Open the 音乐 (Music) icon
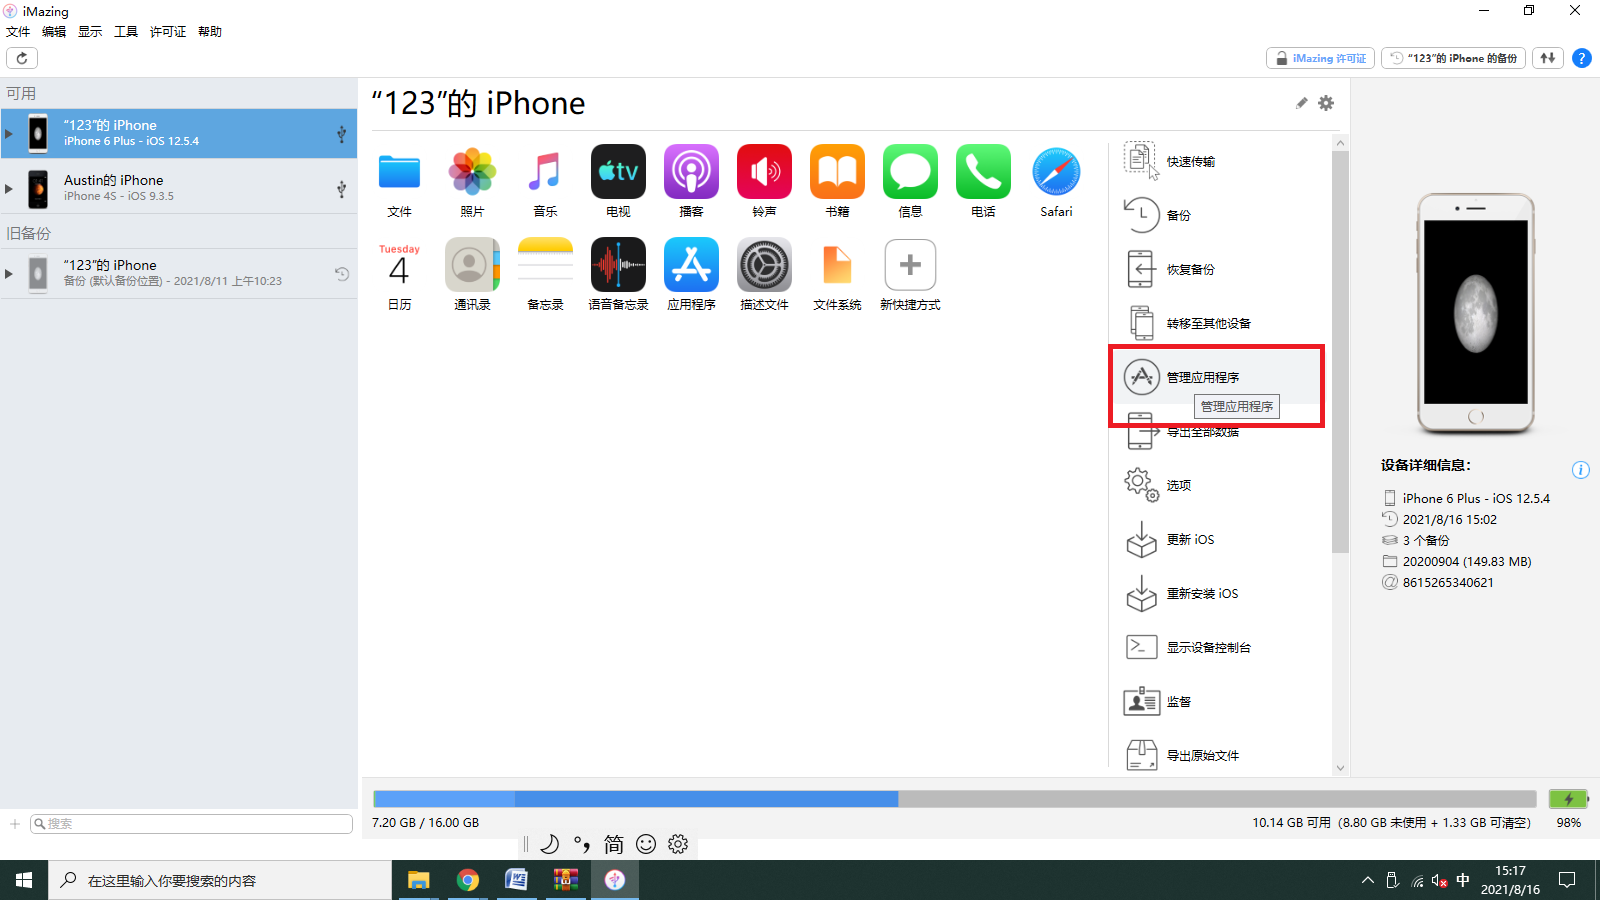 545,172
